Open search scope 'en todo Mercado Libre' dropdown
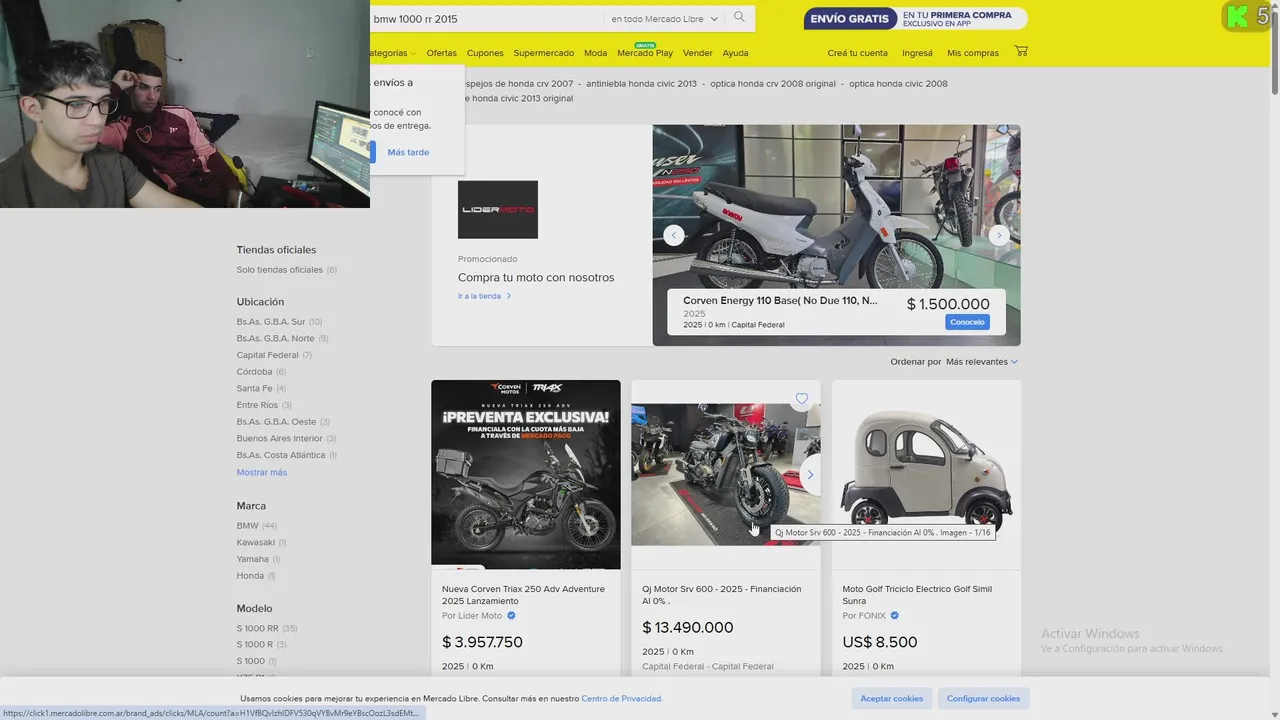 click(x=663, y=19)
